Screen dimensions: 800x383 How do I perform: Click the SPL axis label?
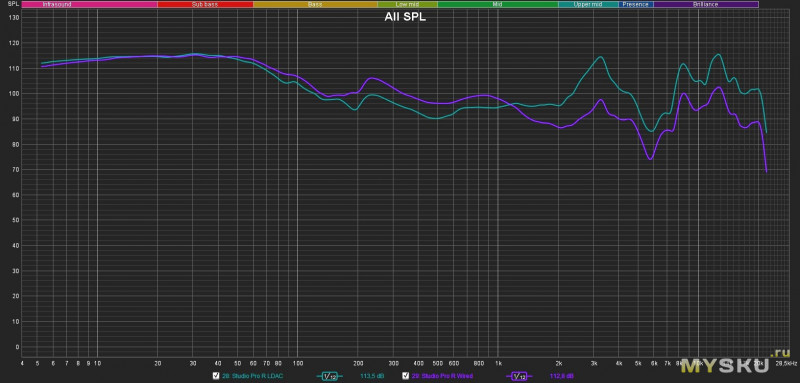[13, 4]
